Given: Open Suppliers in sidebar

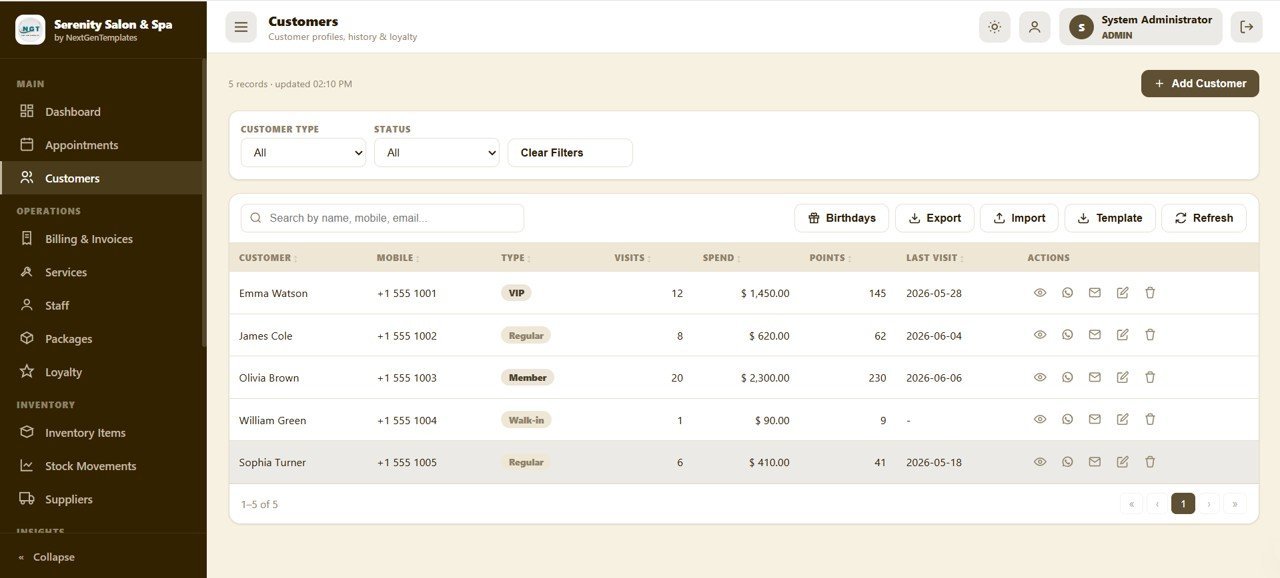Looking at the screenshot, I should tap(101, 499).
